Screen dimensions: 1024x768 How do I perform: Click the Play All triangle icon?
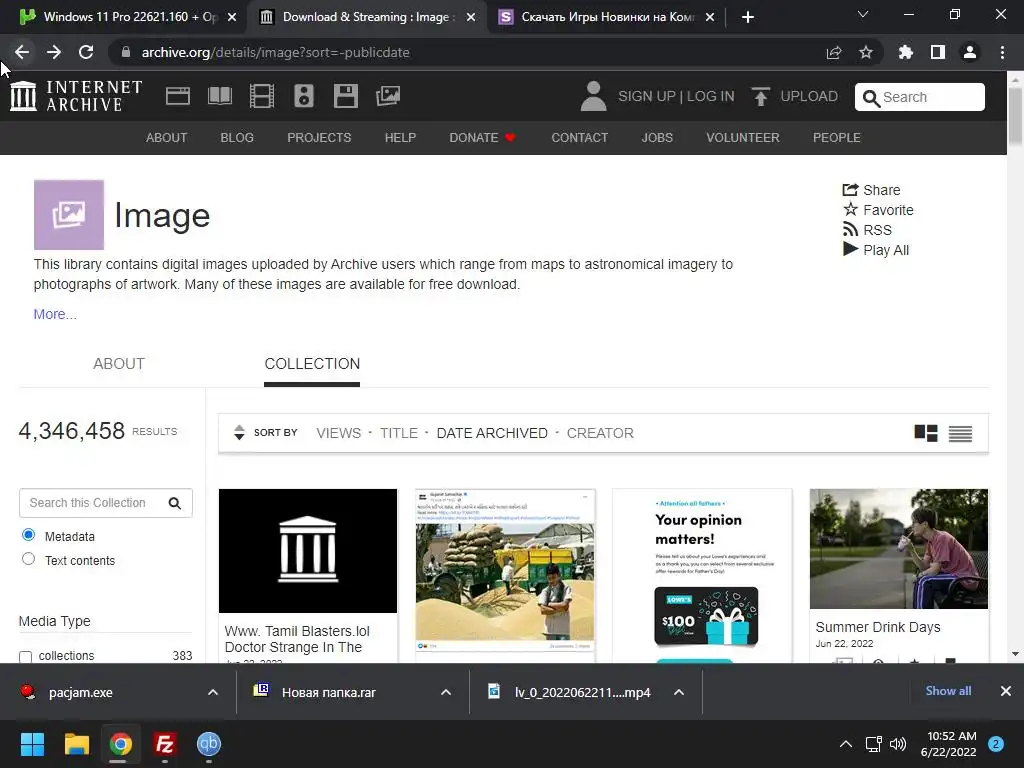[x=850, y=249]
